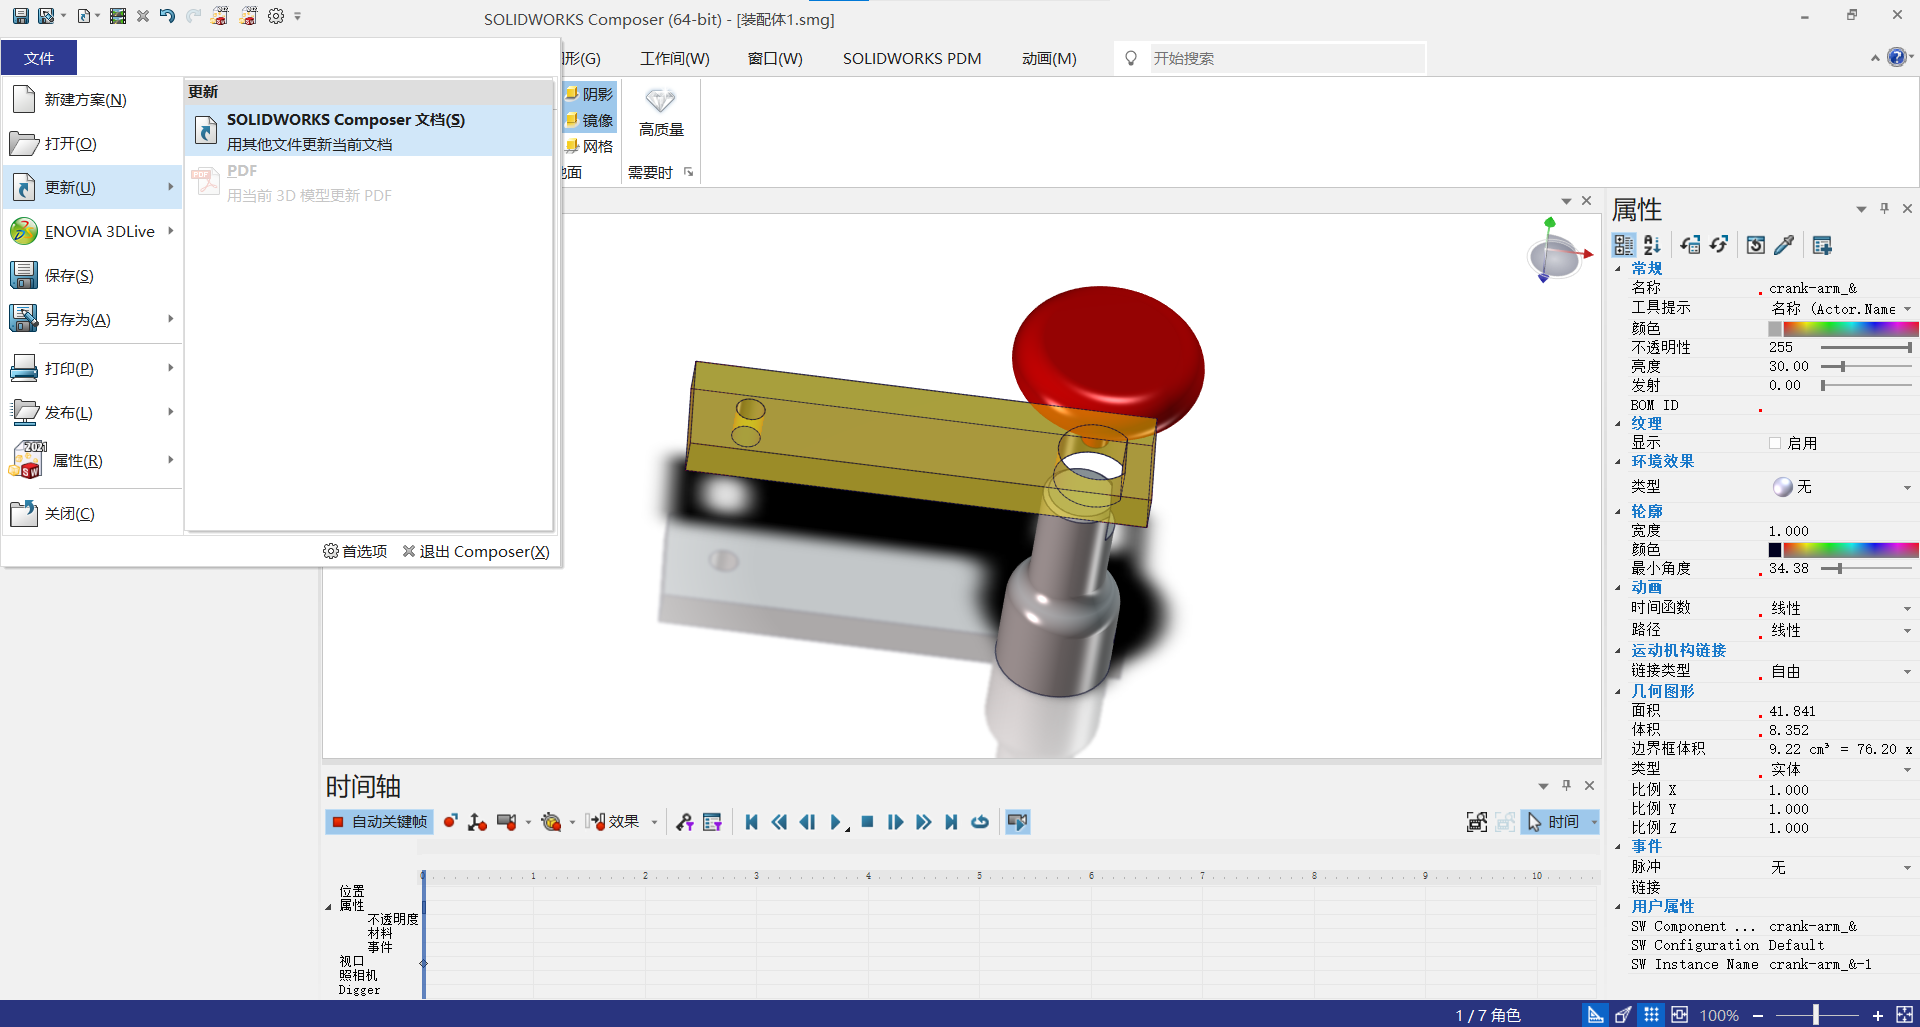This screenshot has height=1027, width=1920.
Task: Toggle 自动关键帧 auto-keyframe mode
Action: click(x=380, y=822)
